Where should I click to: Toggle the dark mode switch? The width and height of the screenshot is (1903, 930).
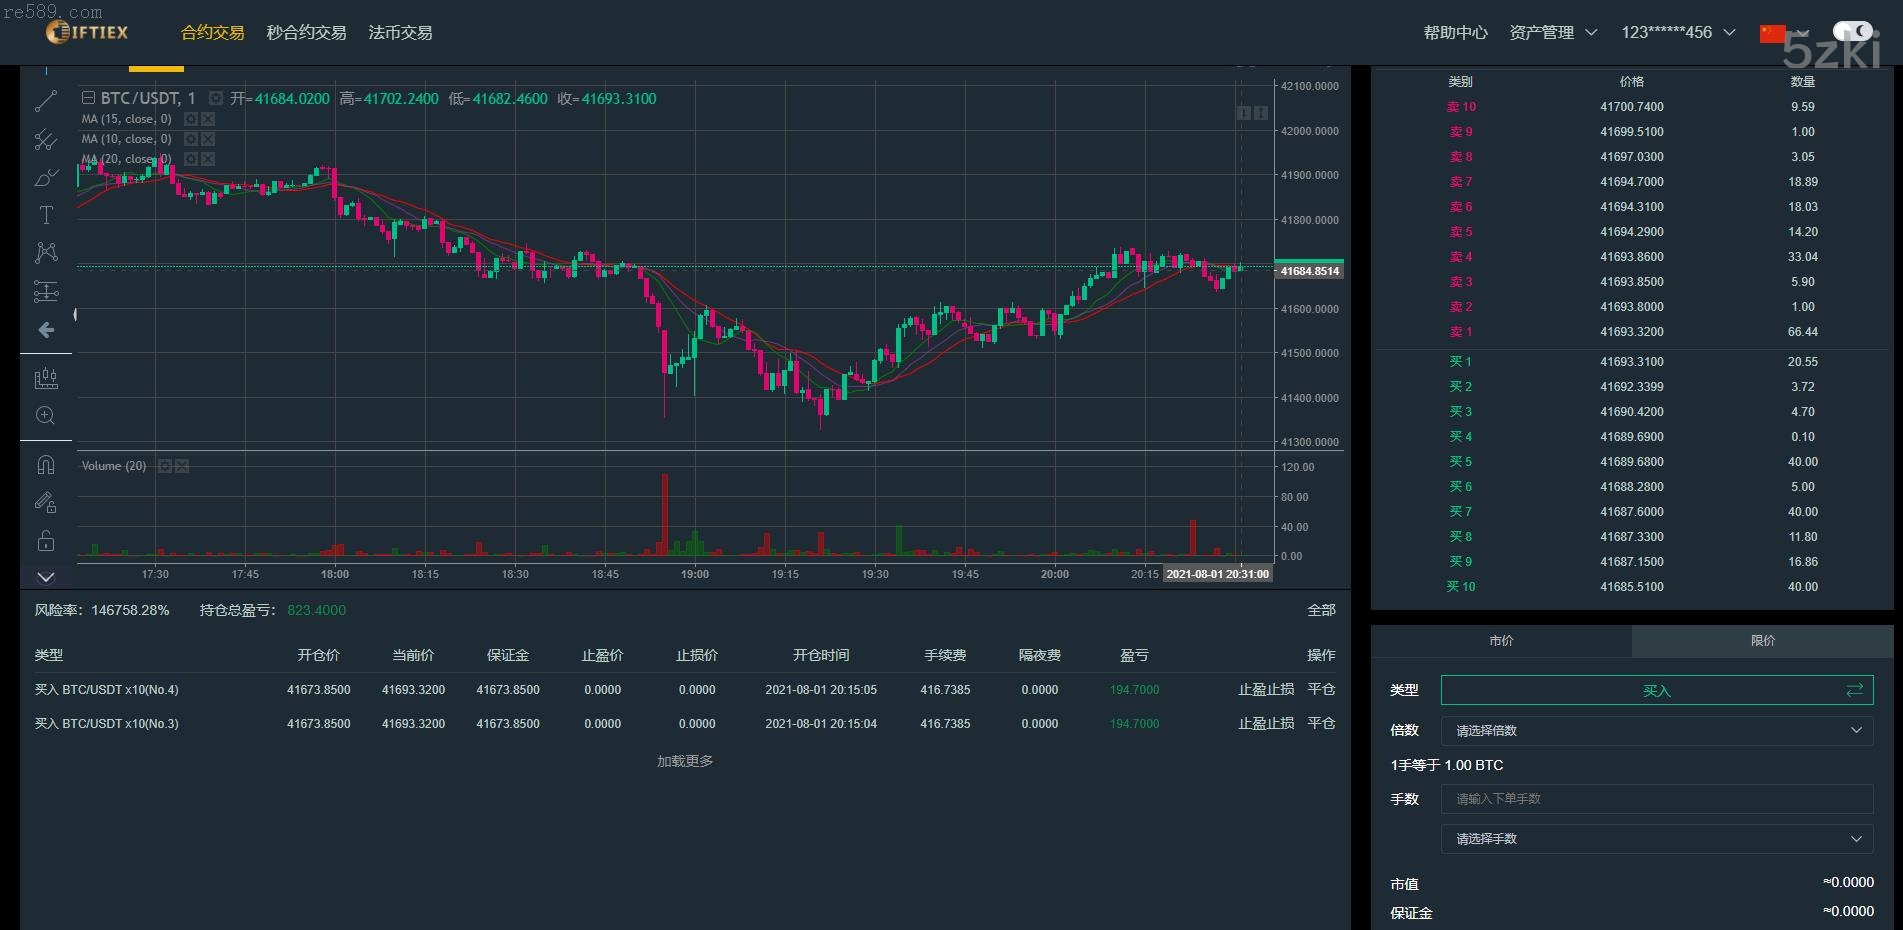pos(1852,32)
